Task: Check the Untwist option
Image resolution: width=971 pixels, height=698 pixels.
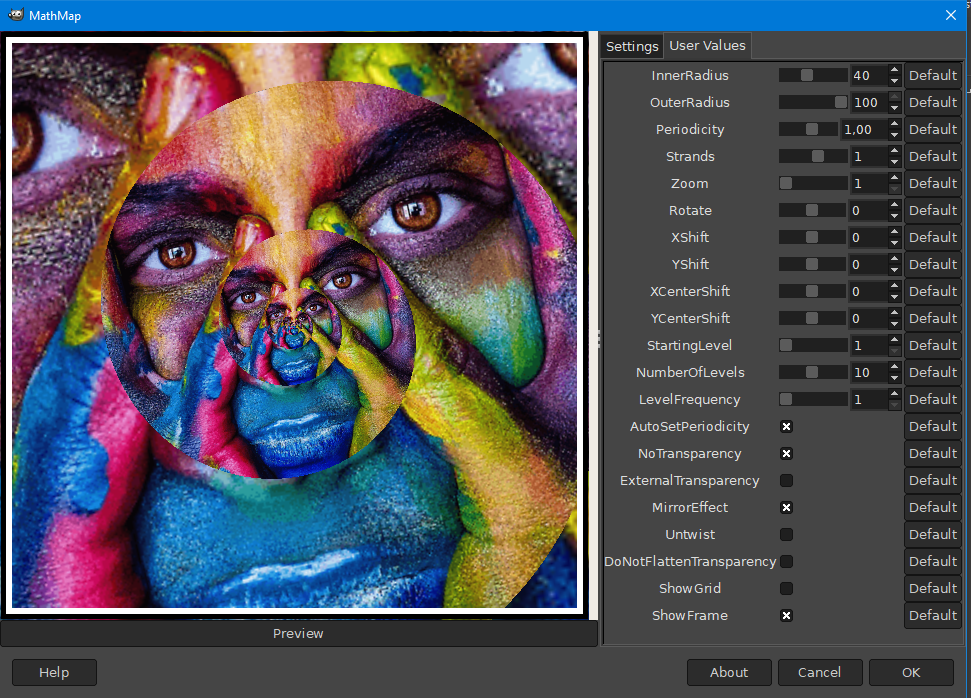Action: pos(786,534)
